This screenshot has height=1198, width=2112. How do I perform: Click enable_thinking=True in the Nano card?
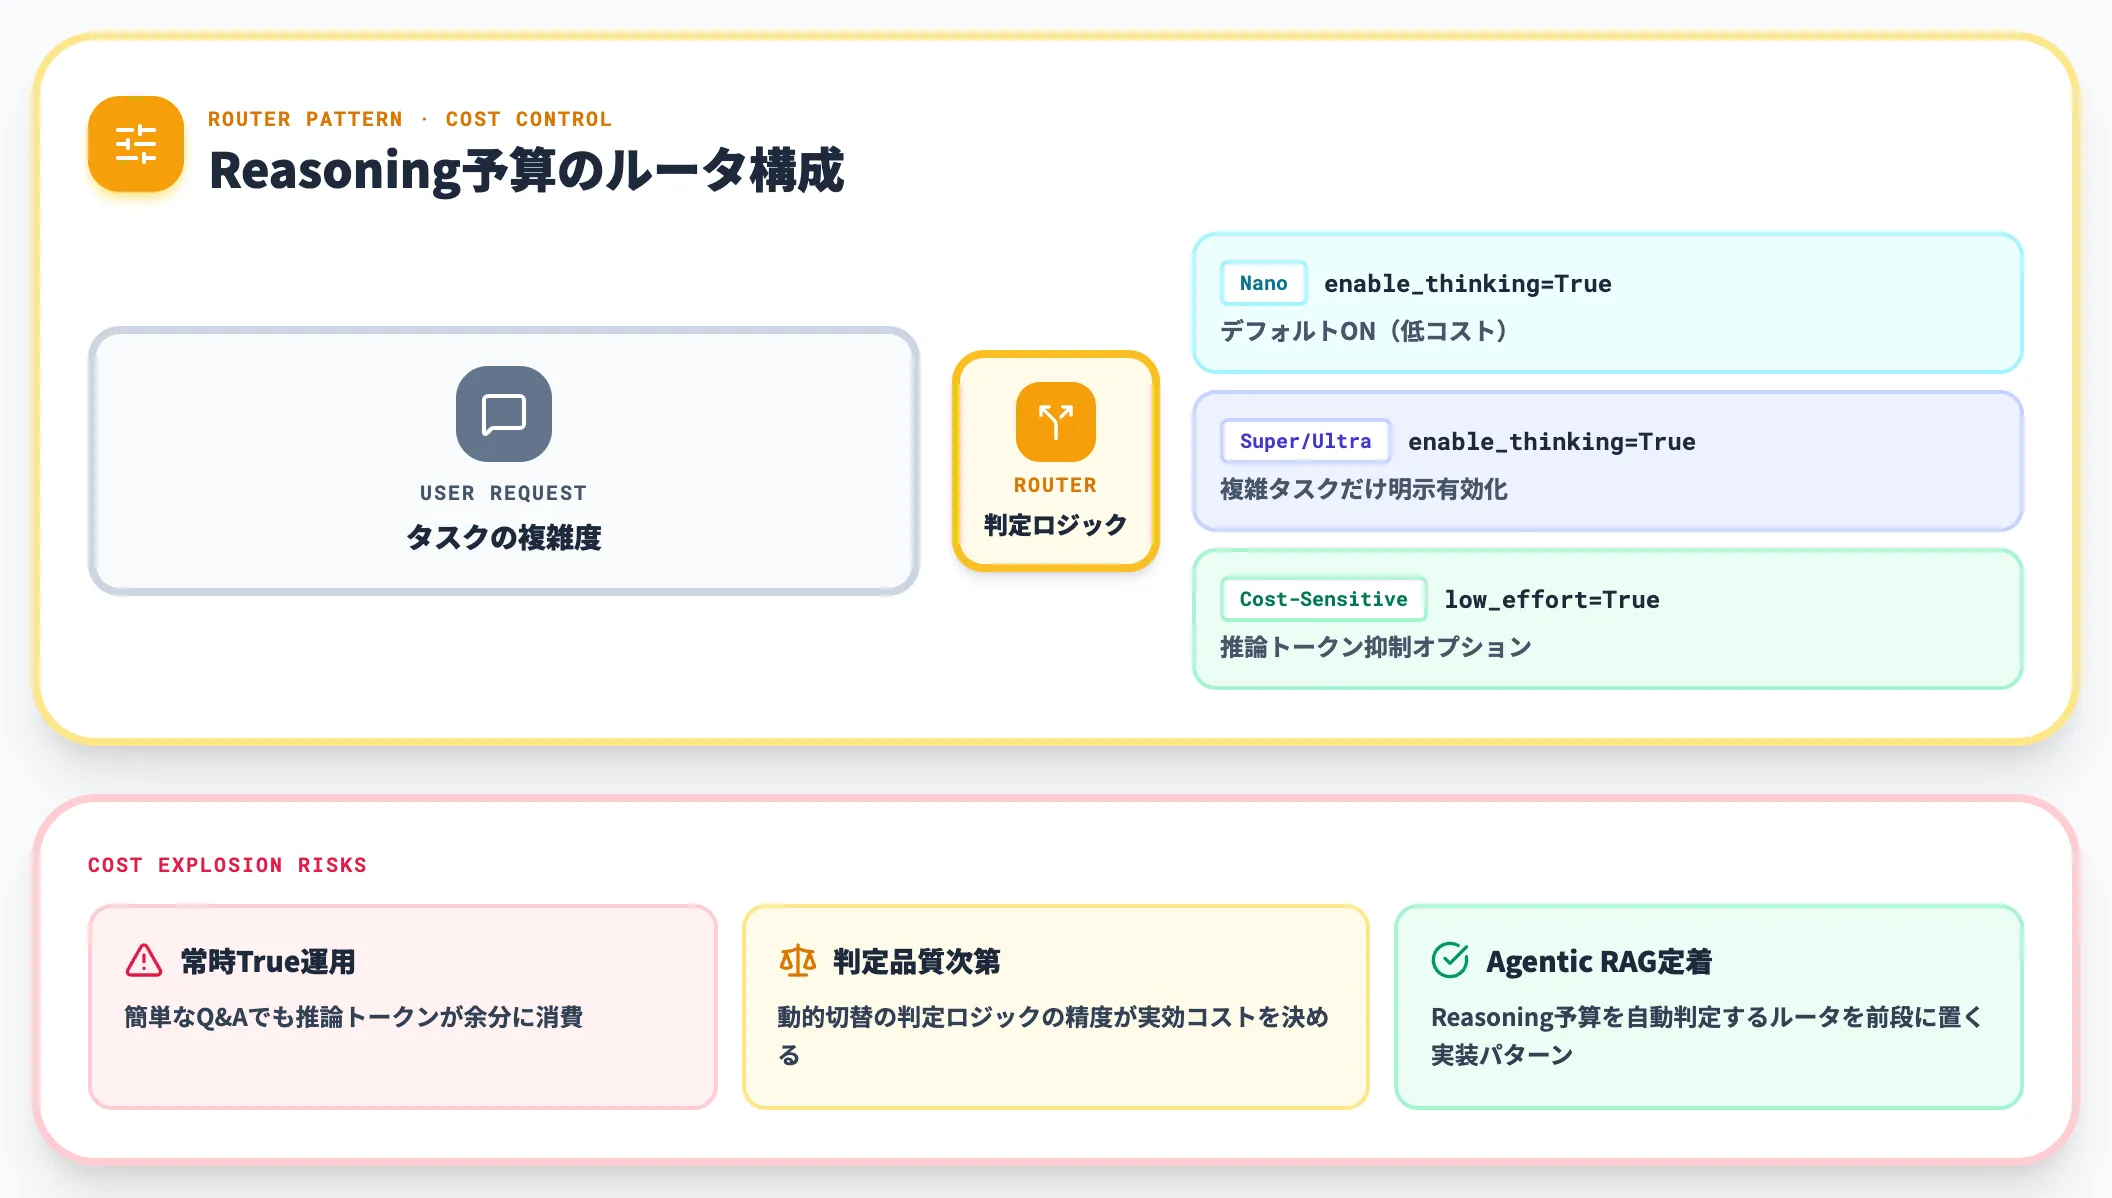(1467, 284)
